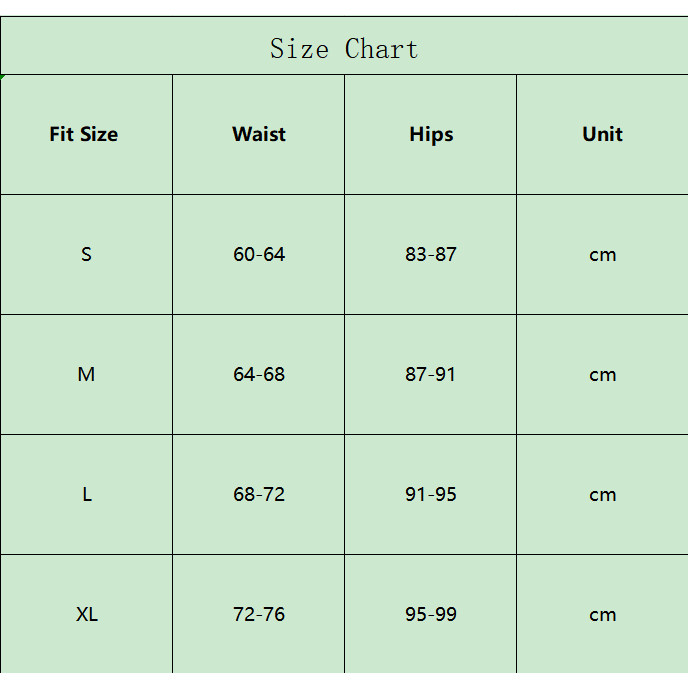Click the M size cell
The image size is (688, 688).
86,374
